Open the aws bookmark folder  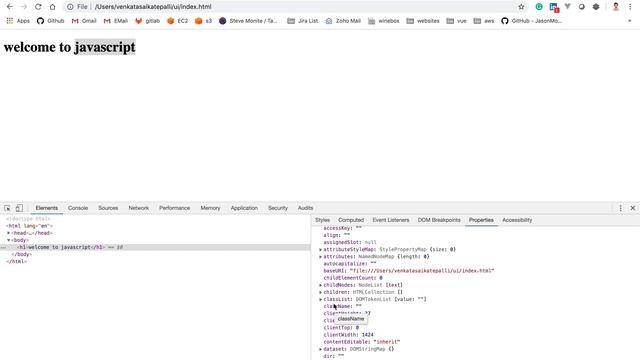point(484,21)
